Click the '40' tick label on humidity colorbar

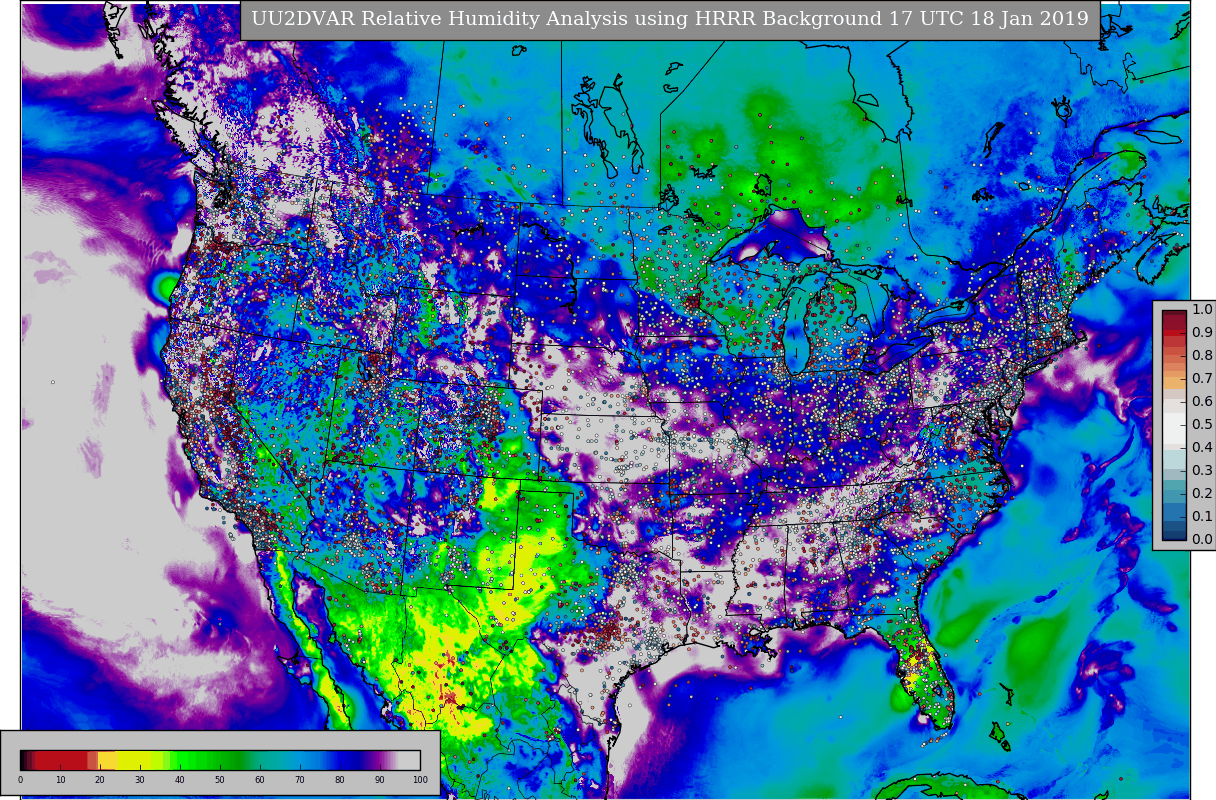[180, 780]
